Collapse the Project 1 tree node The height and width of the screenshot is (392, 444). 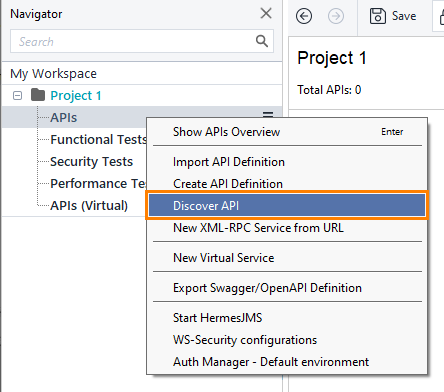coord(17,96)
